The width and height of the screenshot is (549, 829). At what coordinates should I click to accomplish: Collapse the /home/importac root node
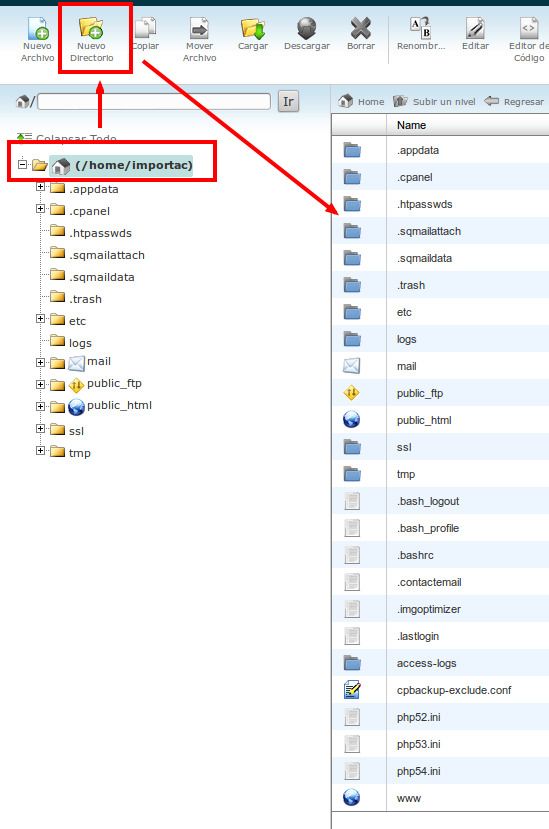(x=22, y=164)
